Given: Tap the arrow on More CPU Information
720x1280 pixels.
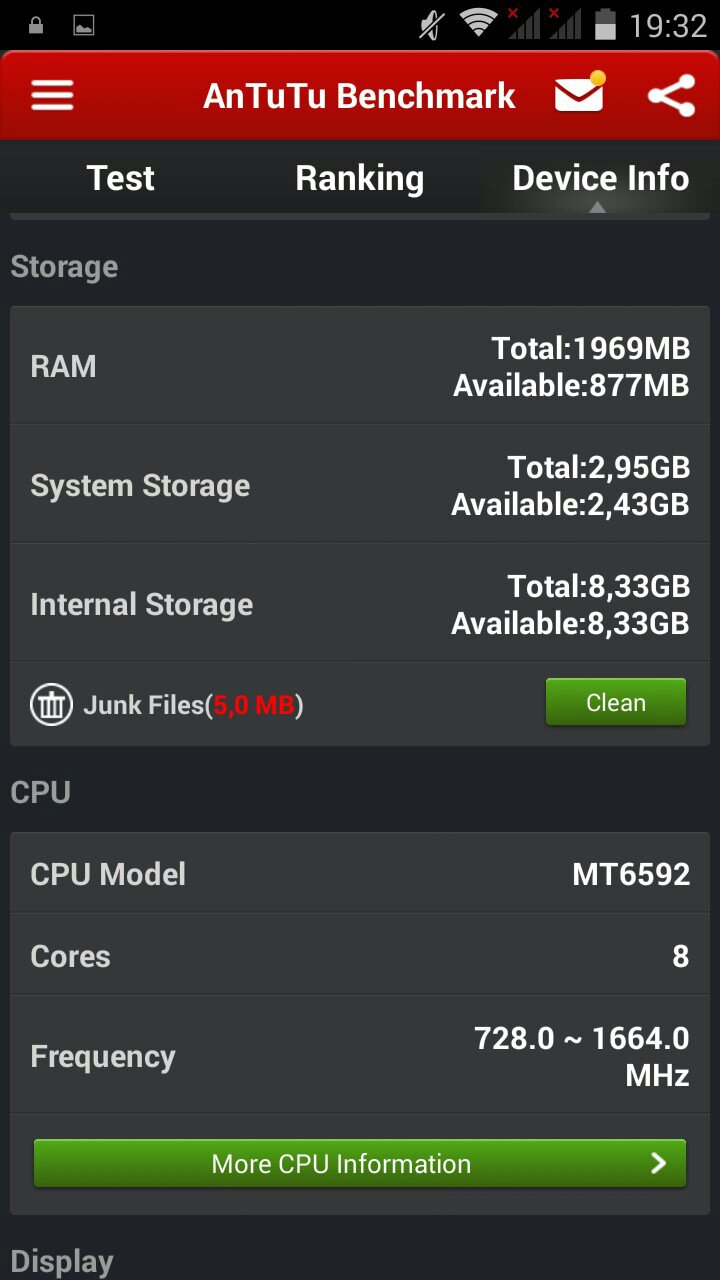Looking at the screenshot, I should click(x=658, y=1163).
